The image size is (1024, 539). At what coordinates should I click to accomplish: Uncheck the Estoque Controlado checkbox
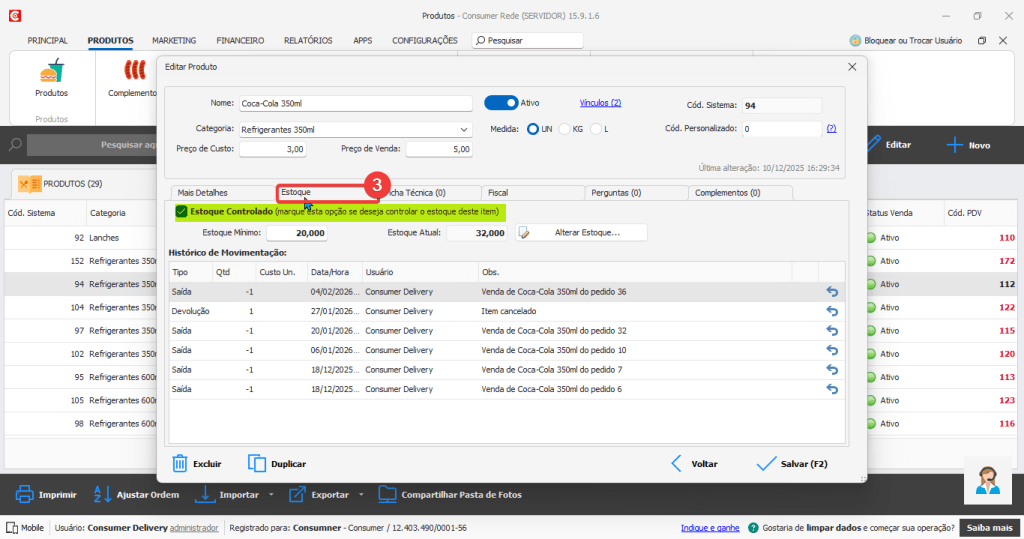(181, 212)
